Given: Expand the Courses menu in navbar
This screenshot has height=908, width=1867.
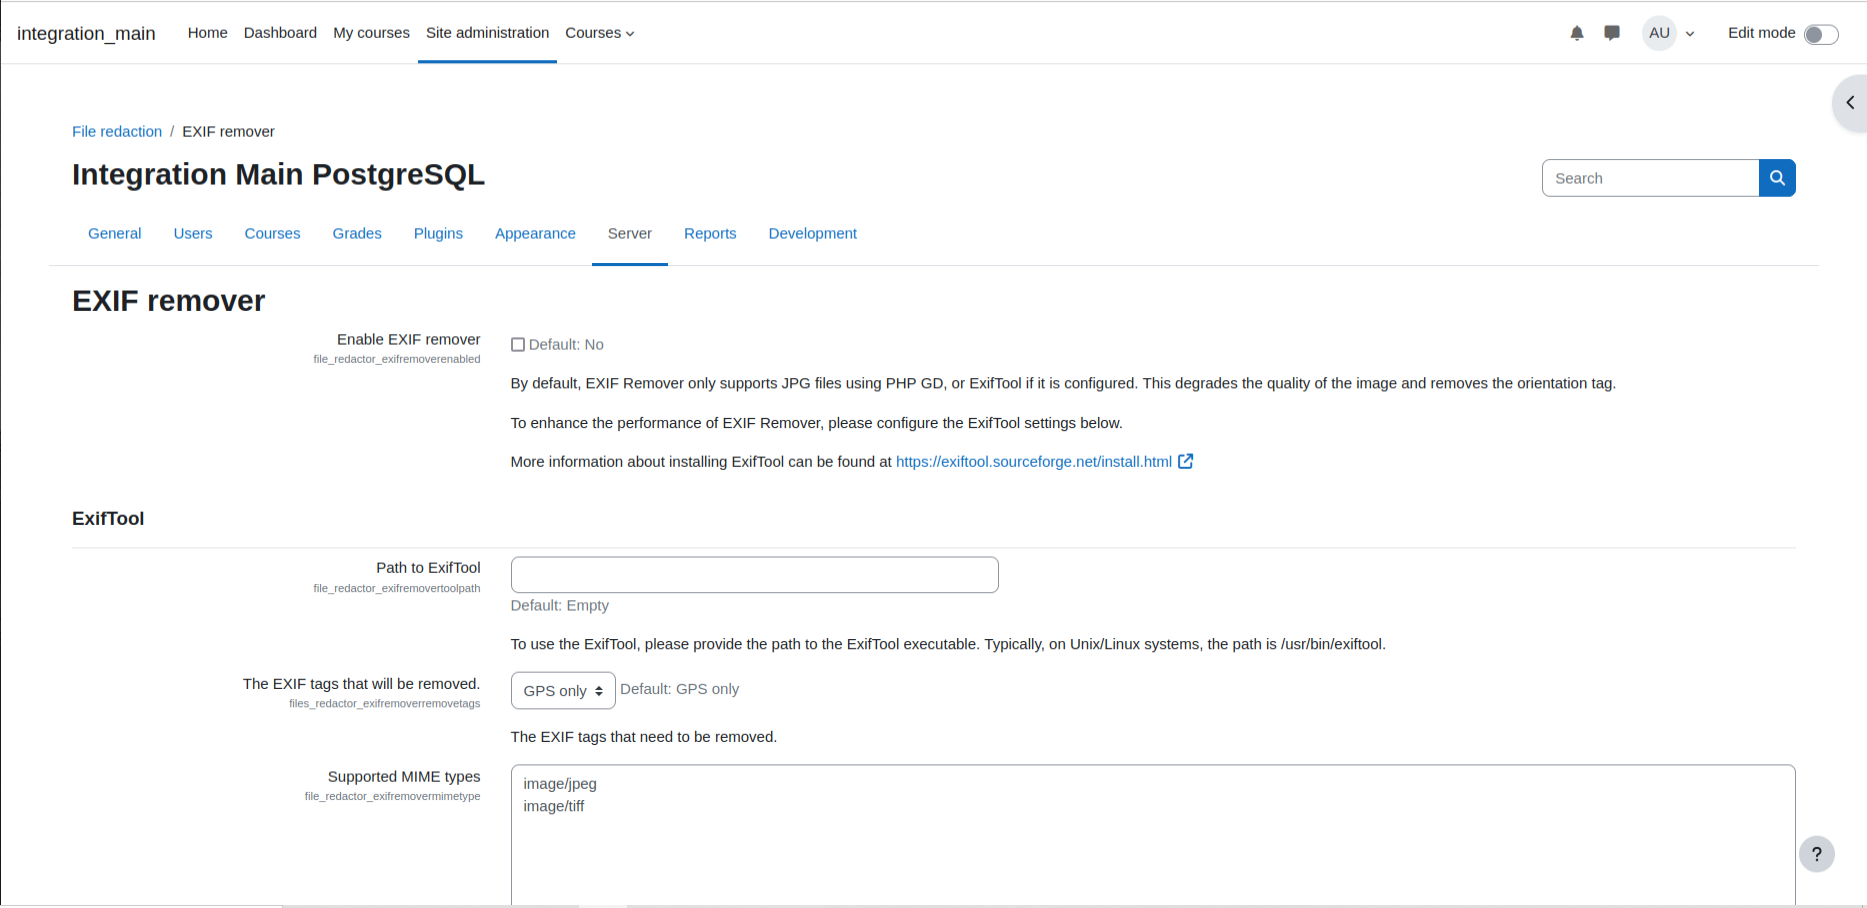Looking at the screenshot, I should (600, 33).
